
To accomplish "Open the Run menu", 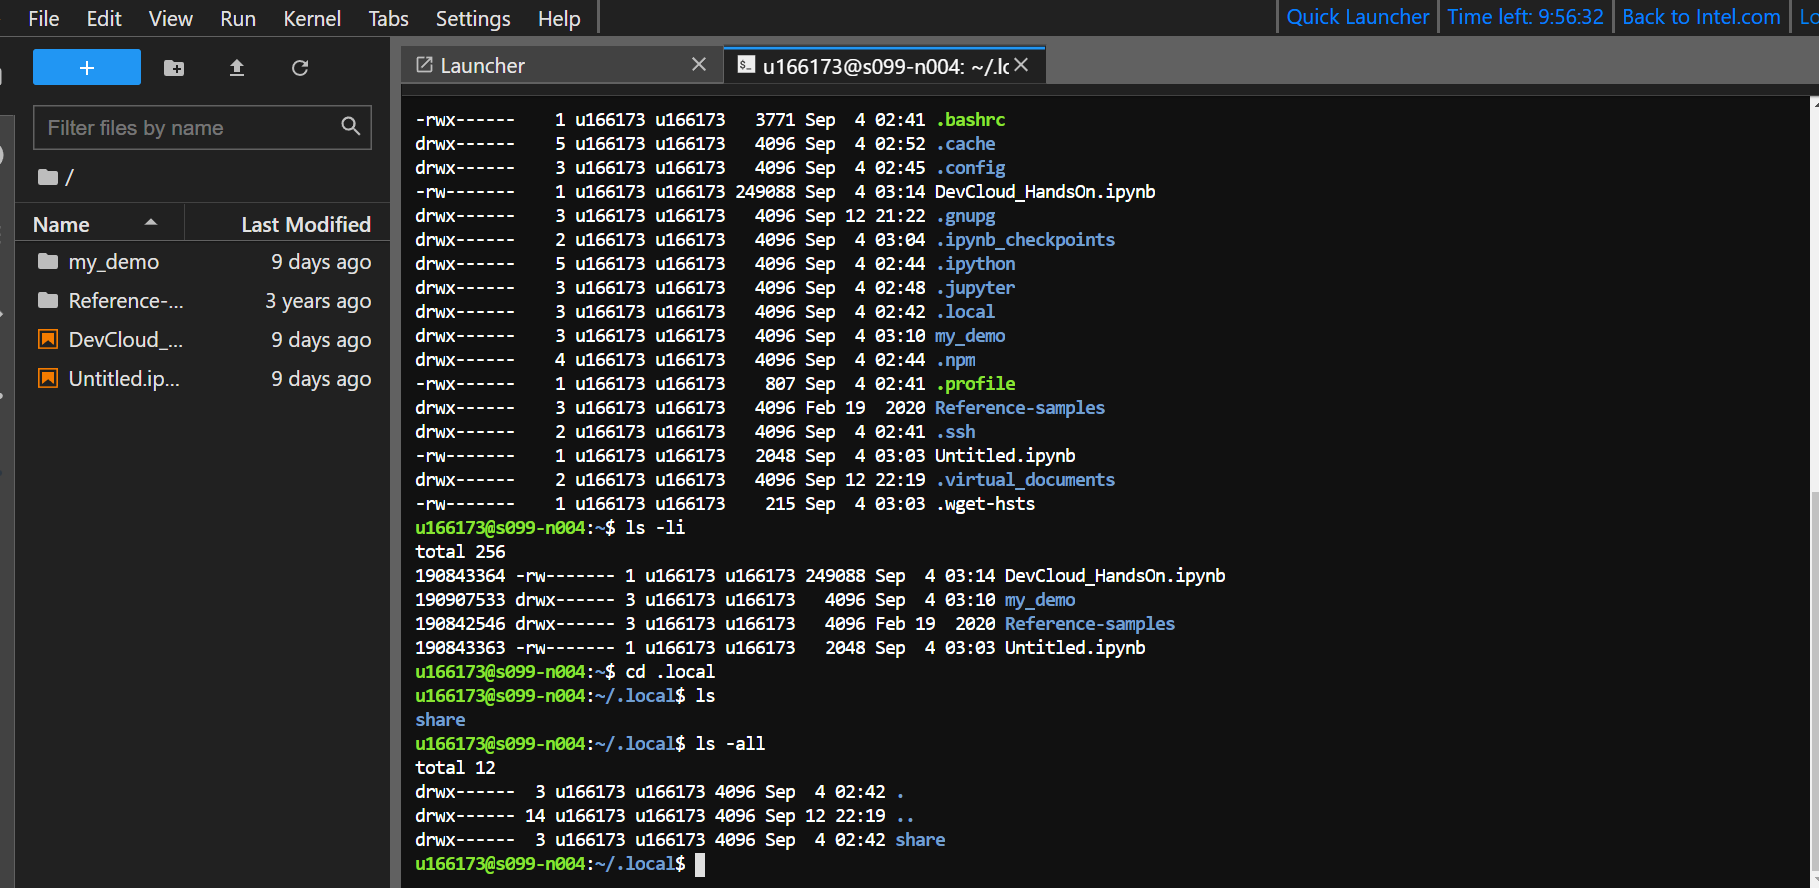I will (x=238, y=18).
